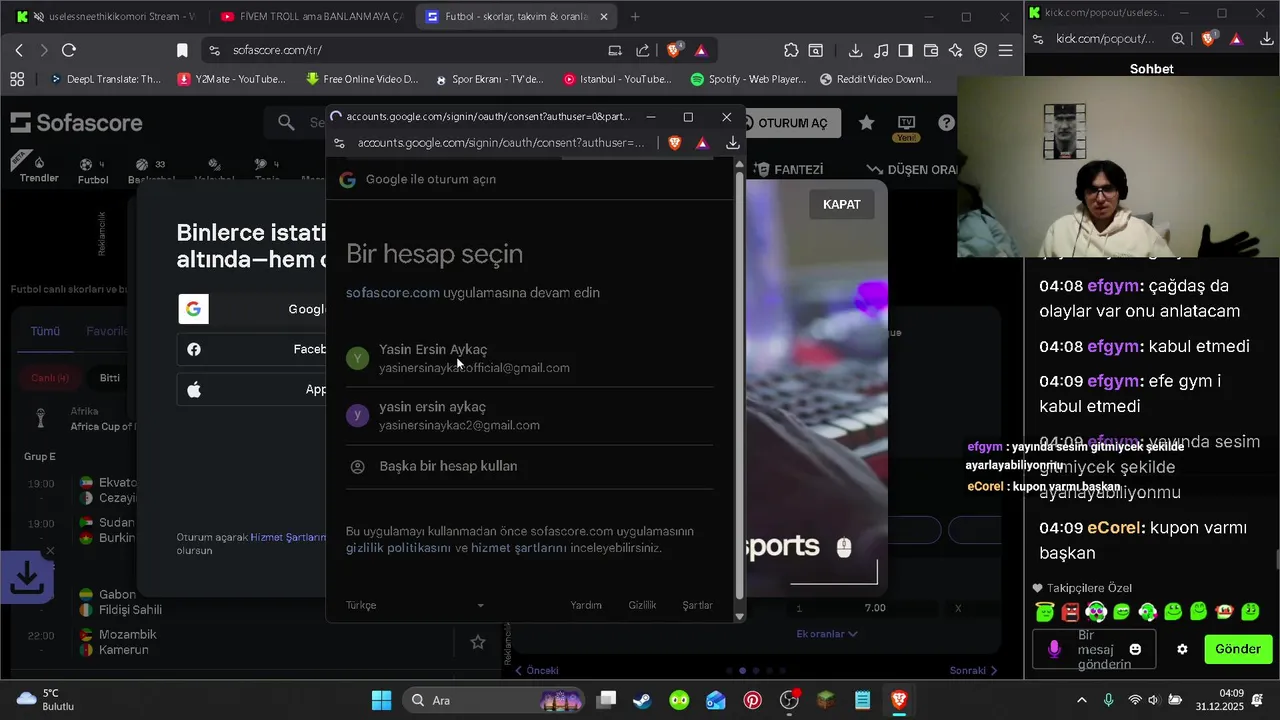
Task: Click the Şartlar footer link
Action: pos(697,605)
